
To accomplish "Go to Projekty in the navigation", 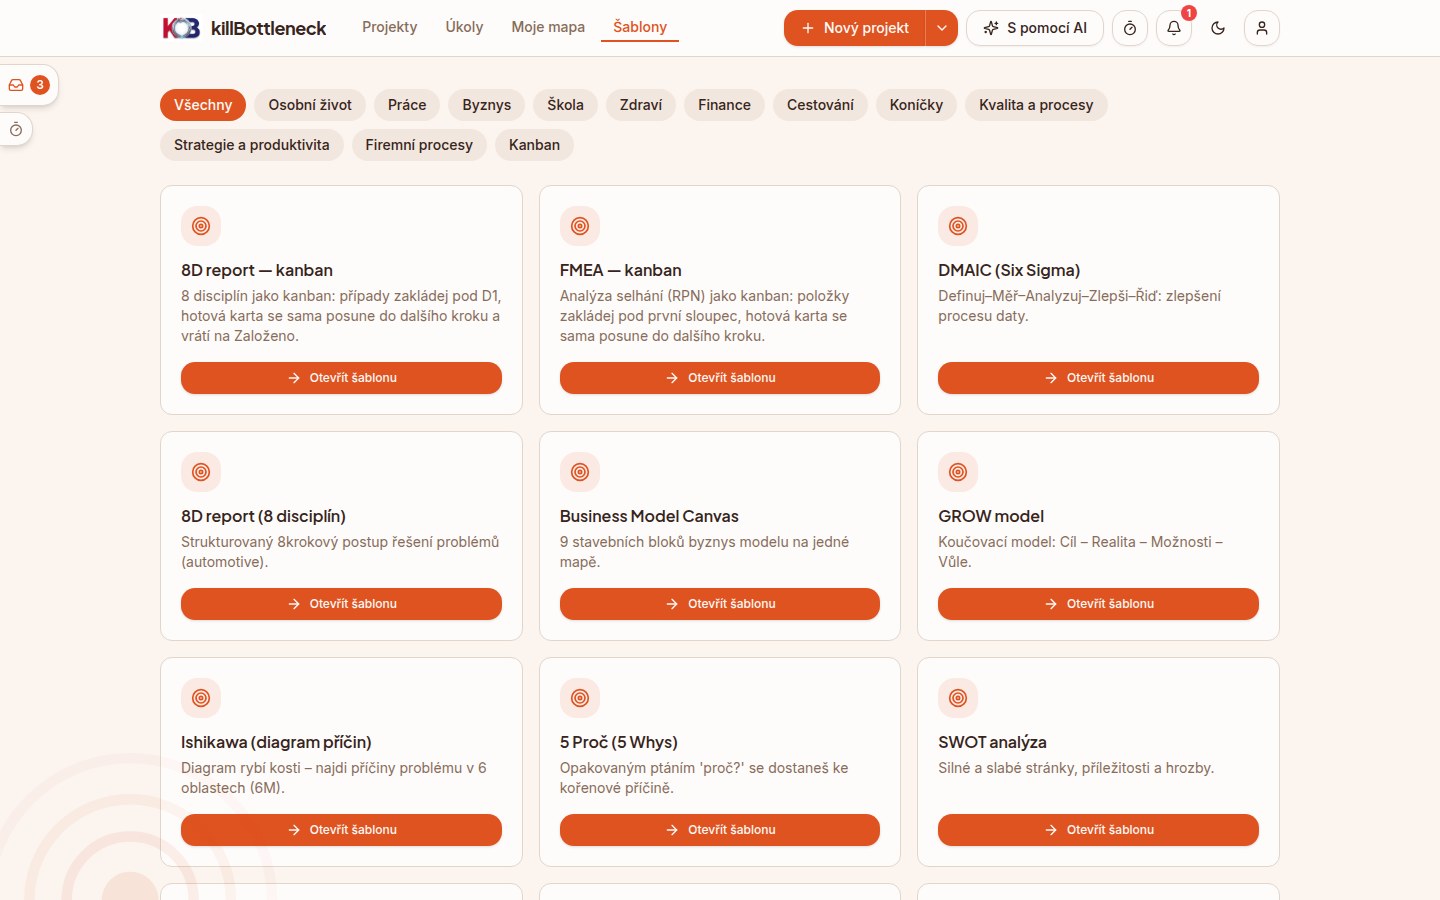I will coord(390,27).
